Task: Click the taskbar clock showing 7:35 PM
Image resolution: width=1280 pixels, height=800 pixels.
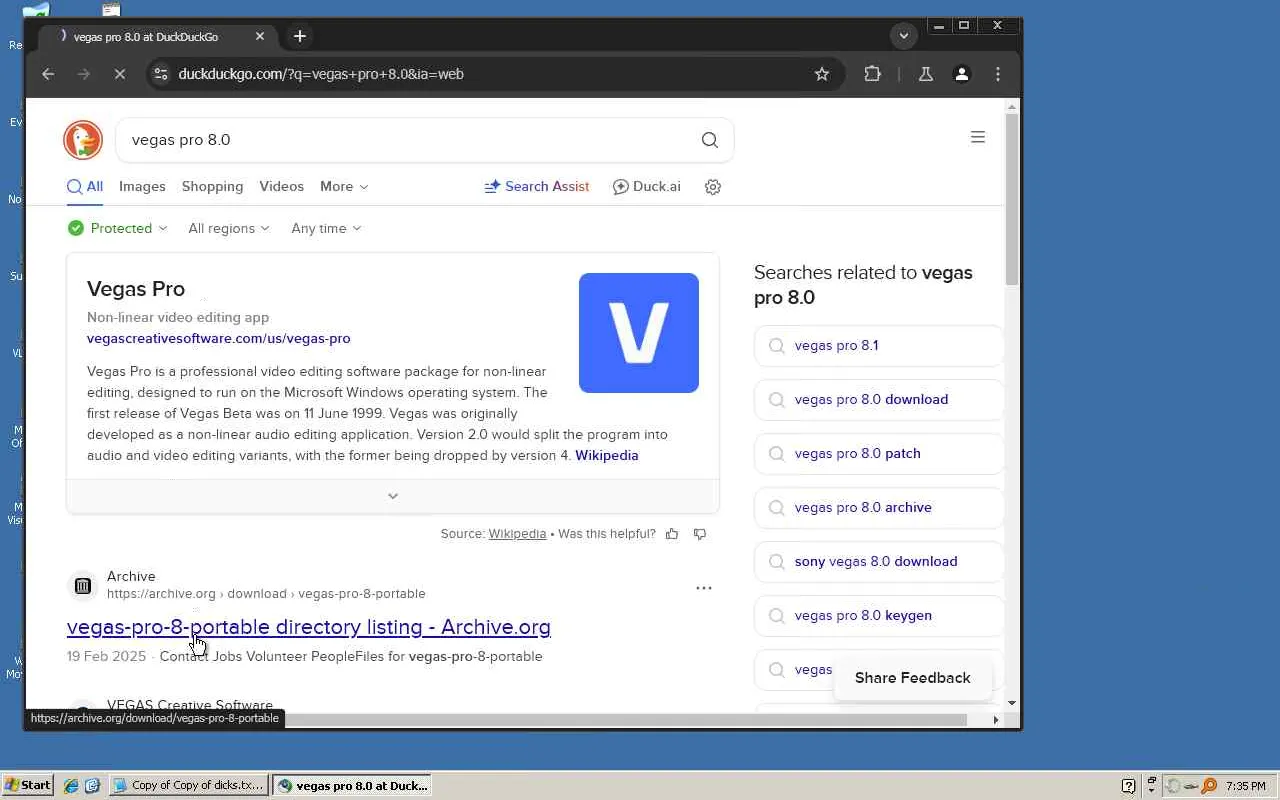Action: (x=1245, y=786)
